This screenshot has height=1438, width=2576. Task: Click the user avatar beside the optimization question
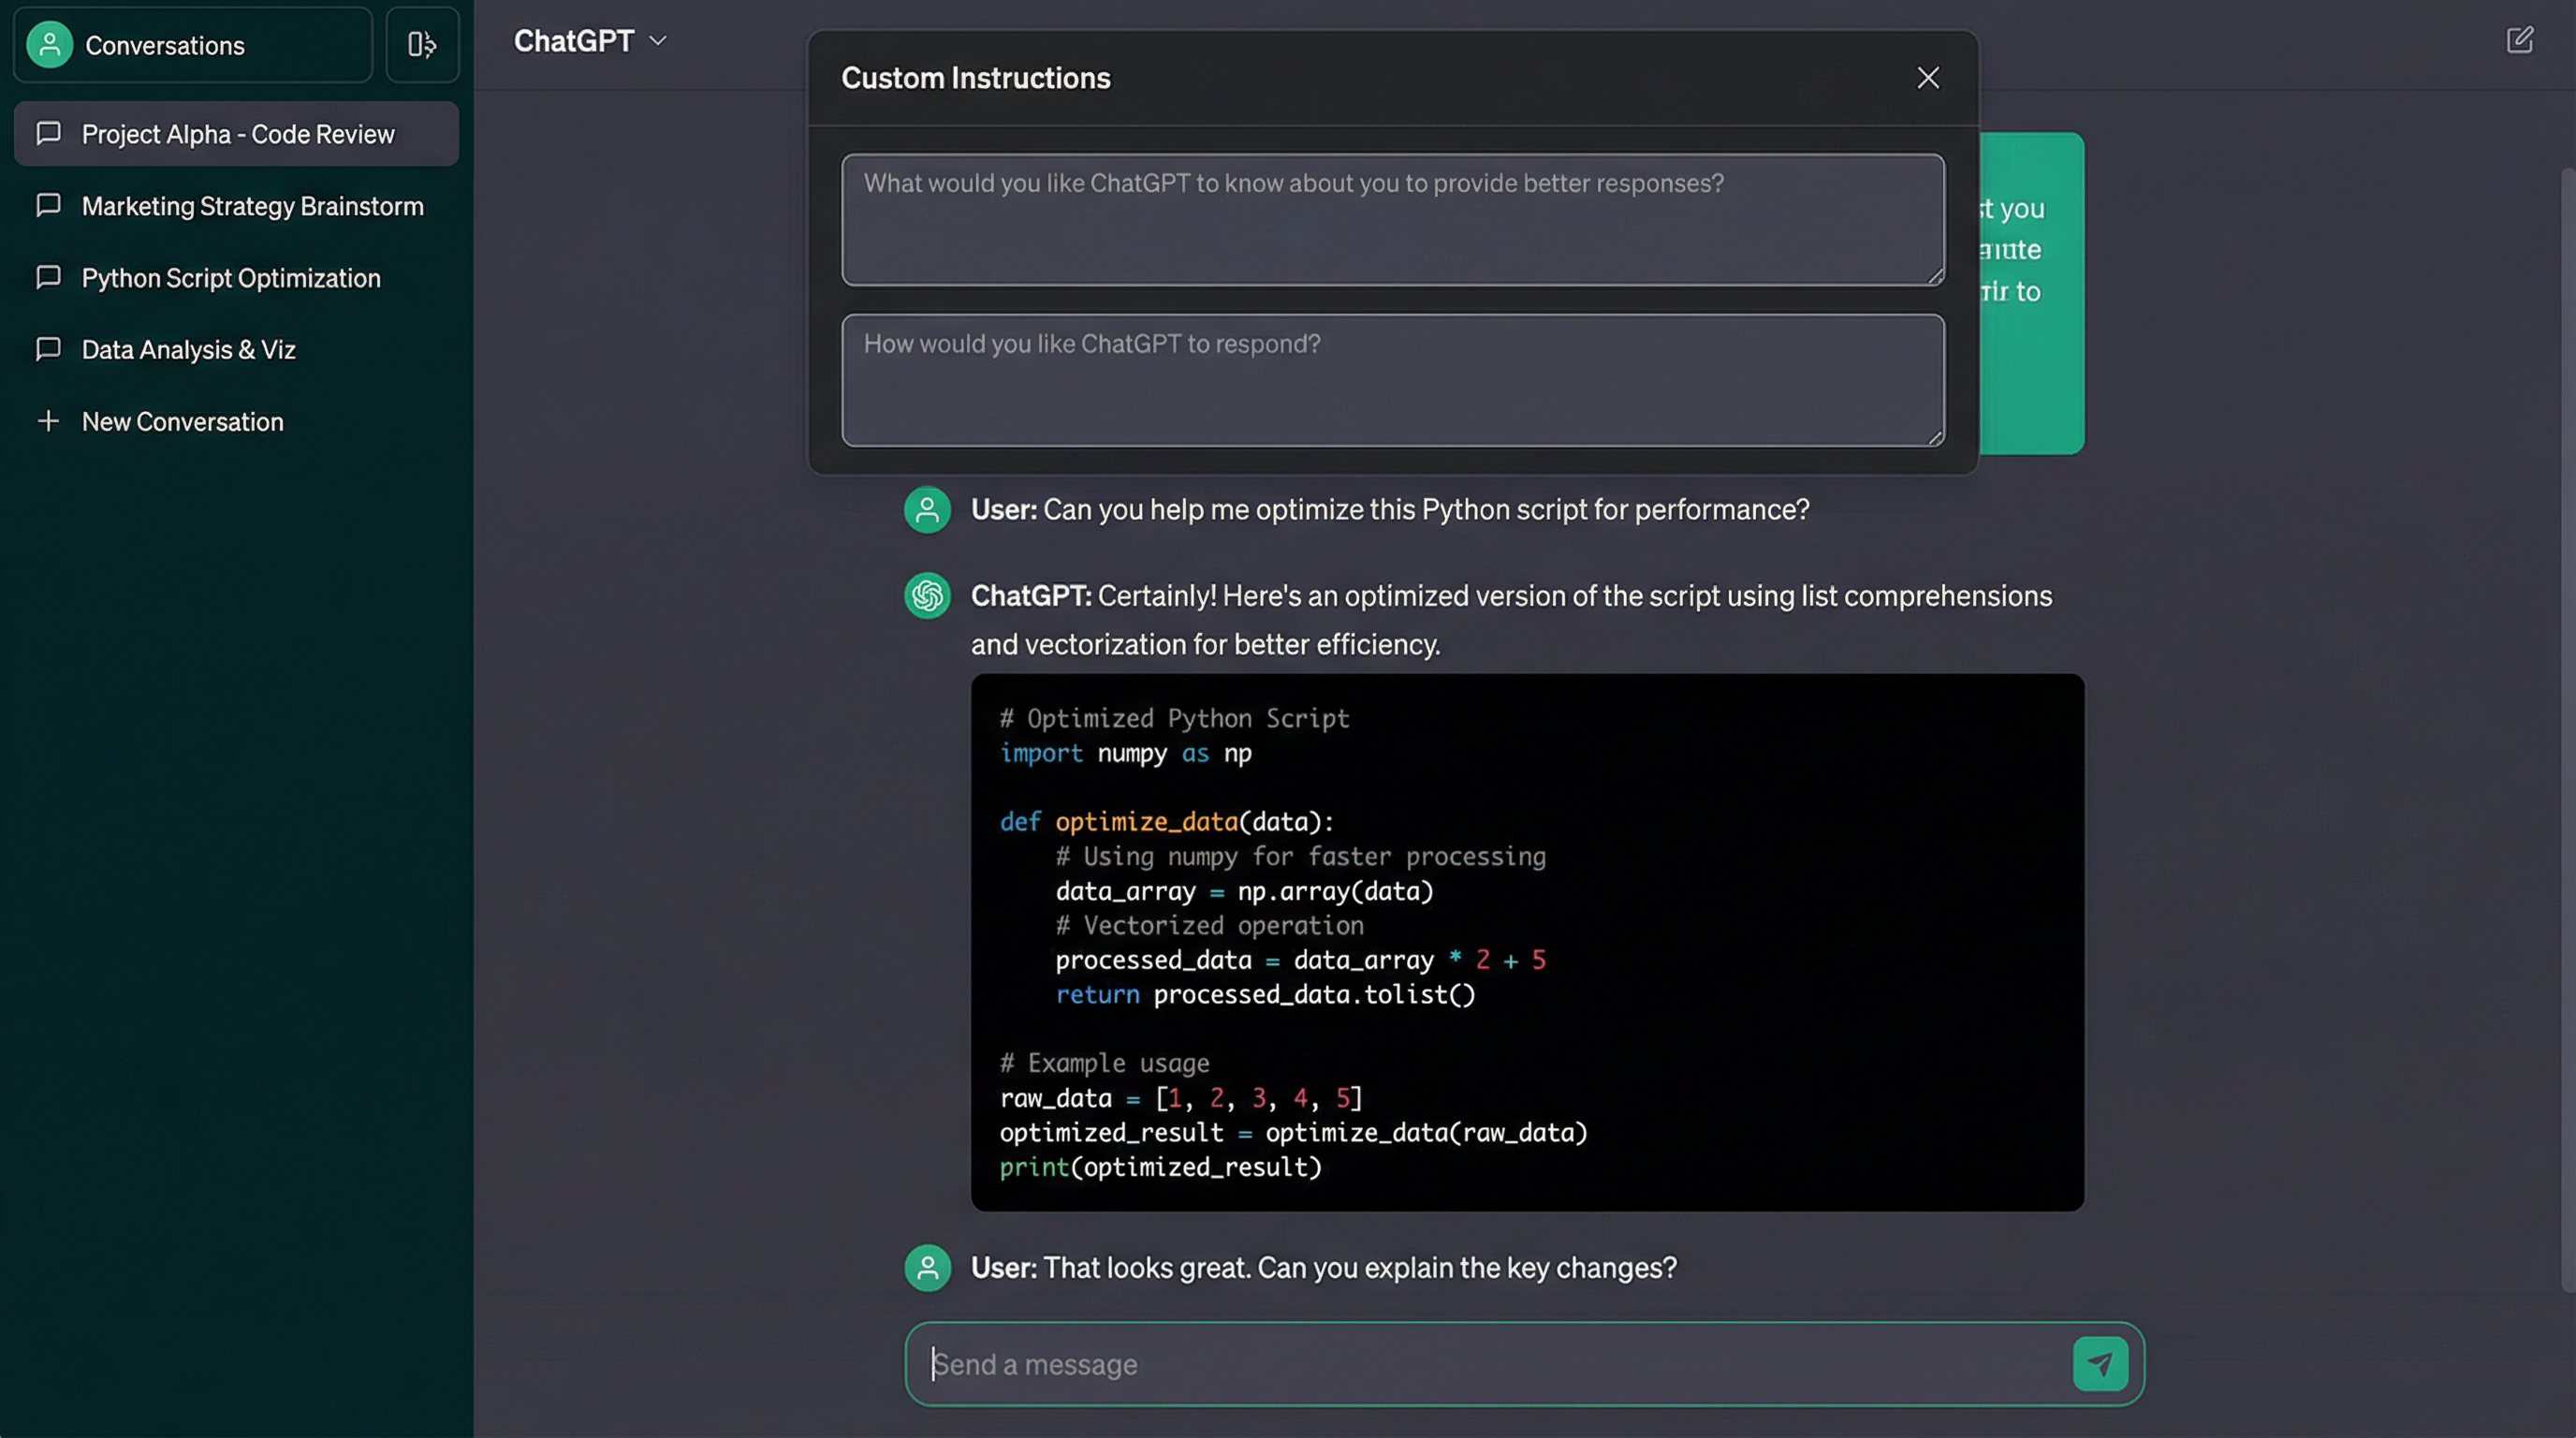coord(926,509)
